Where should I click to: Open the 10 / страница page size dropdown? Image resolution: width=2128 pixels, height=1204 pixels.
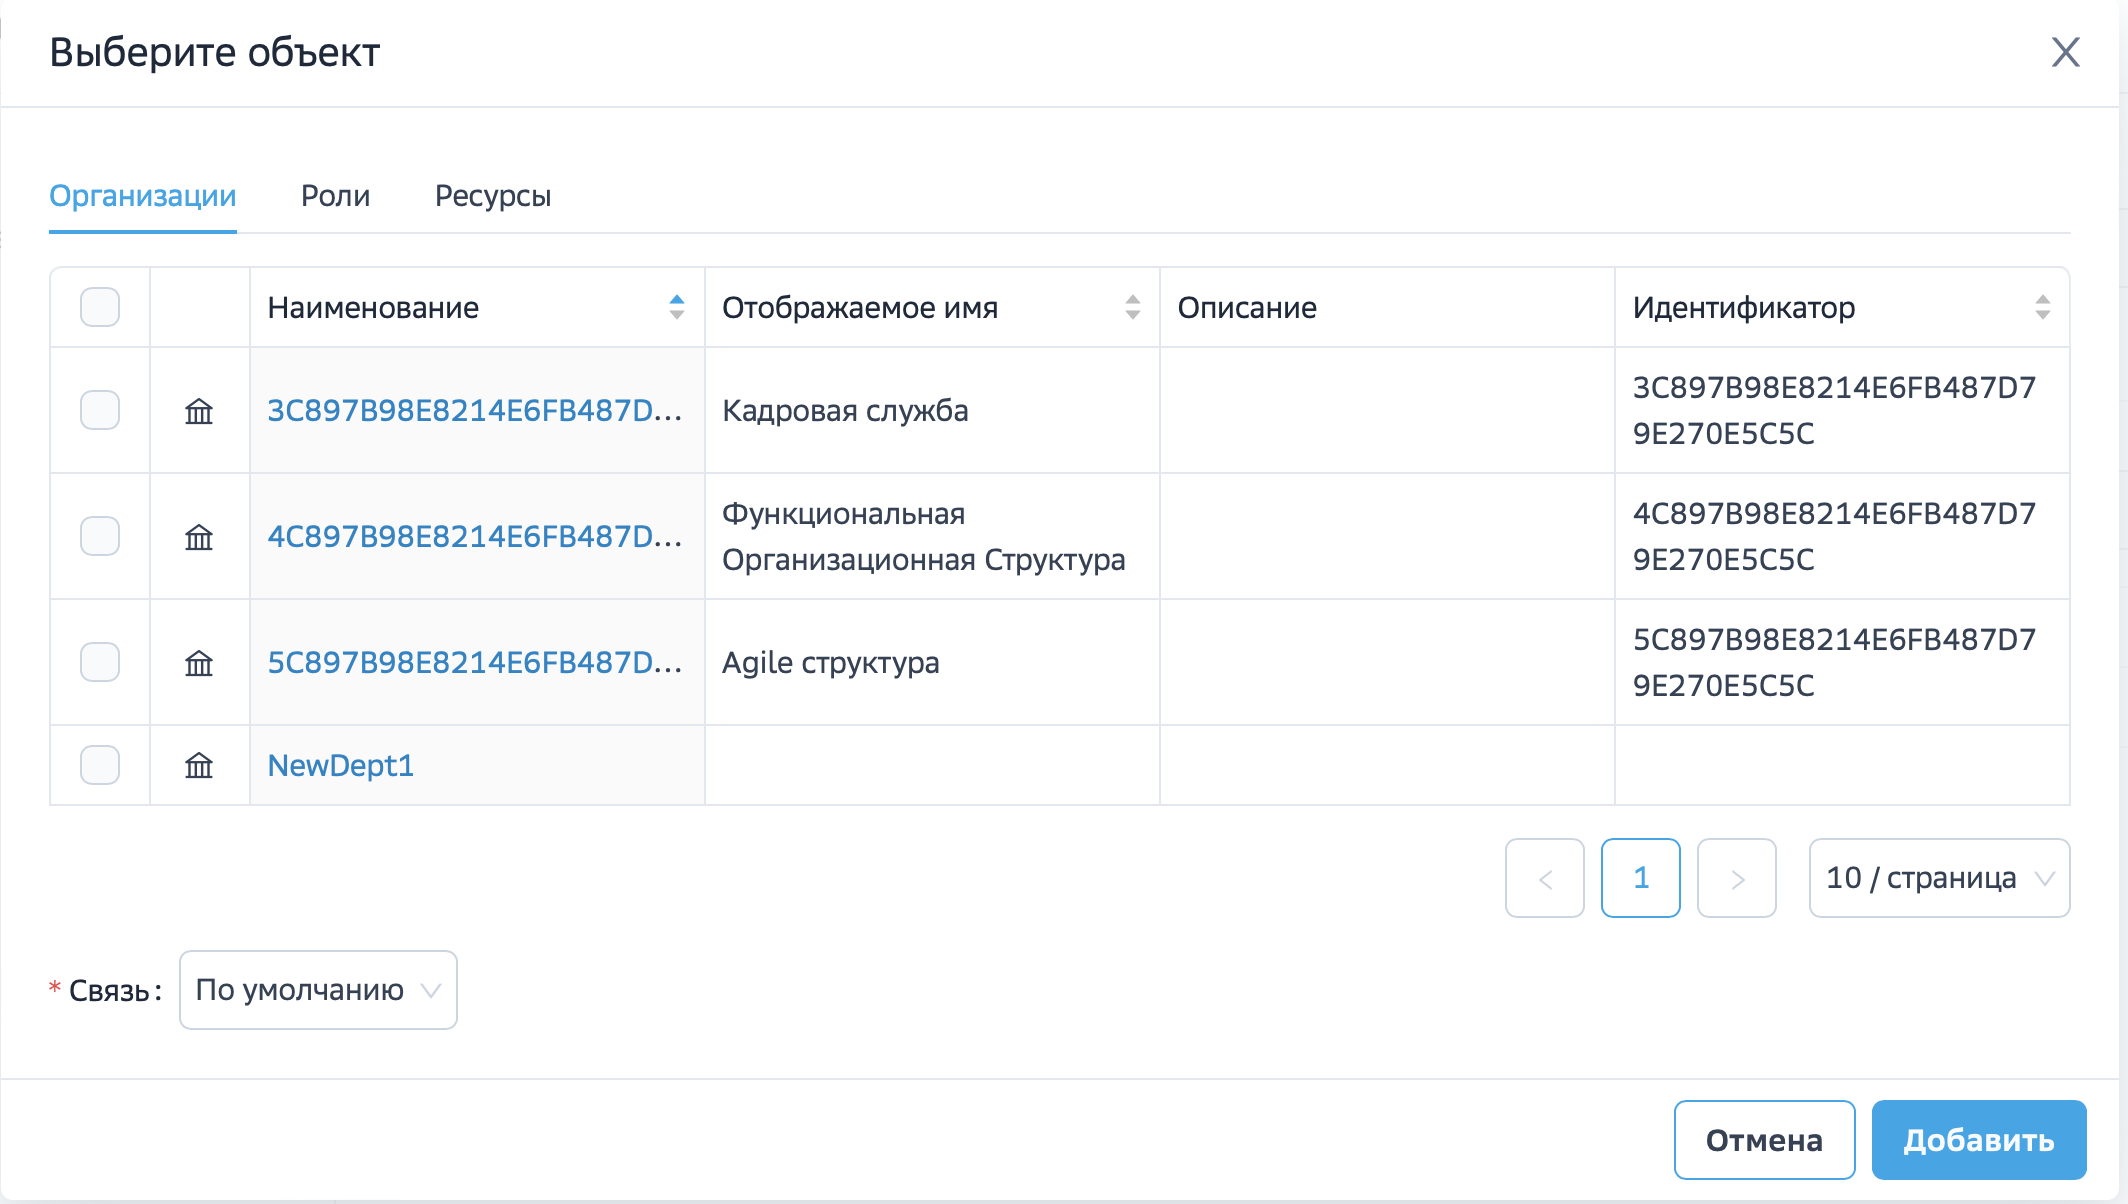click(1938, 878)
